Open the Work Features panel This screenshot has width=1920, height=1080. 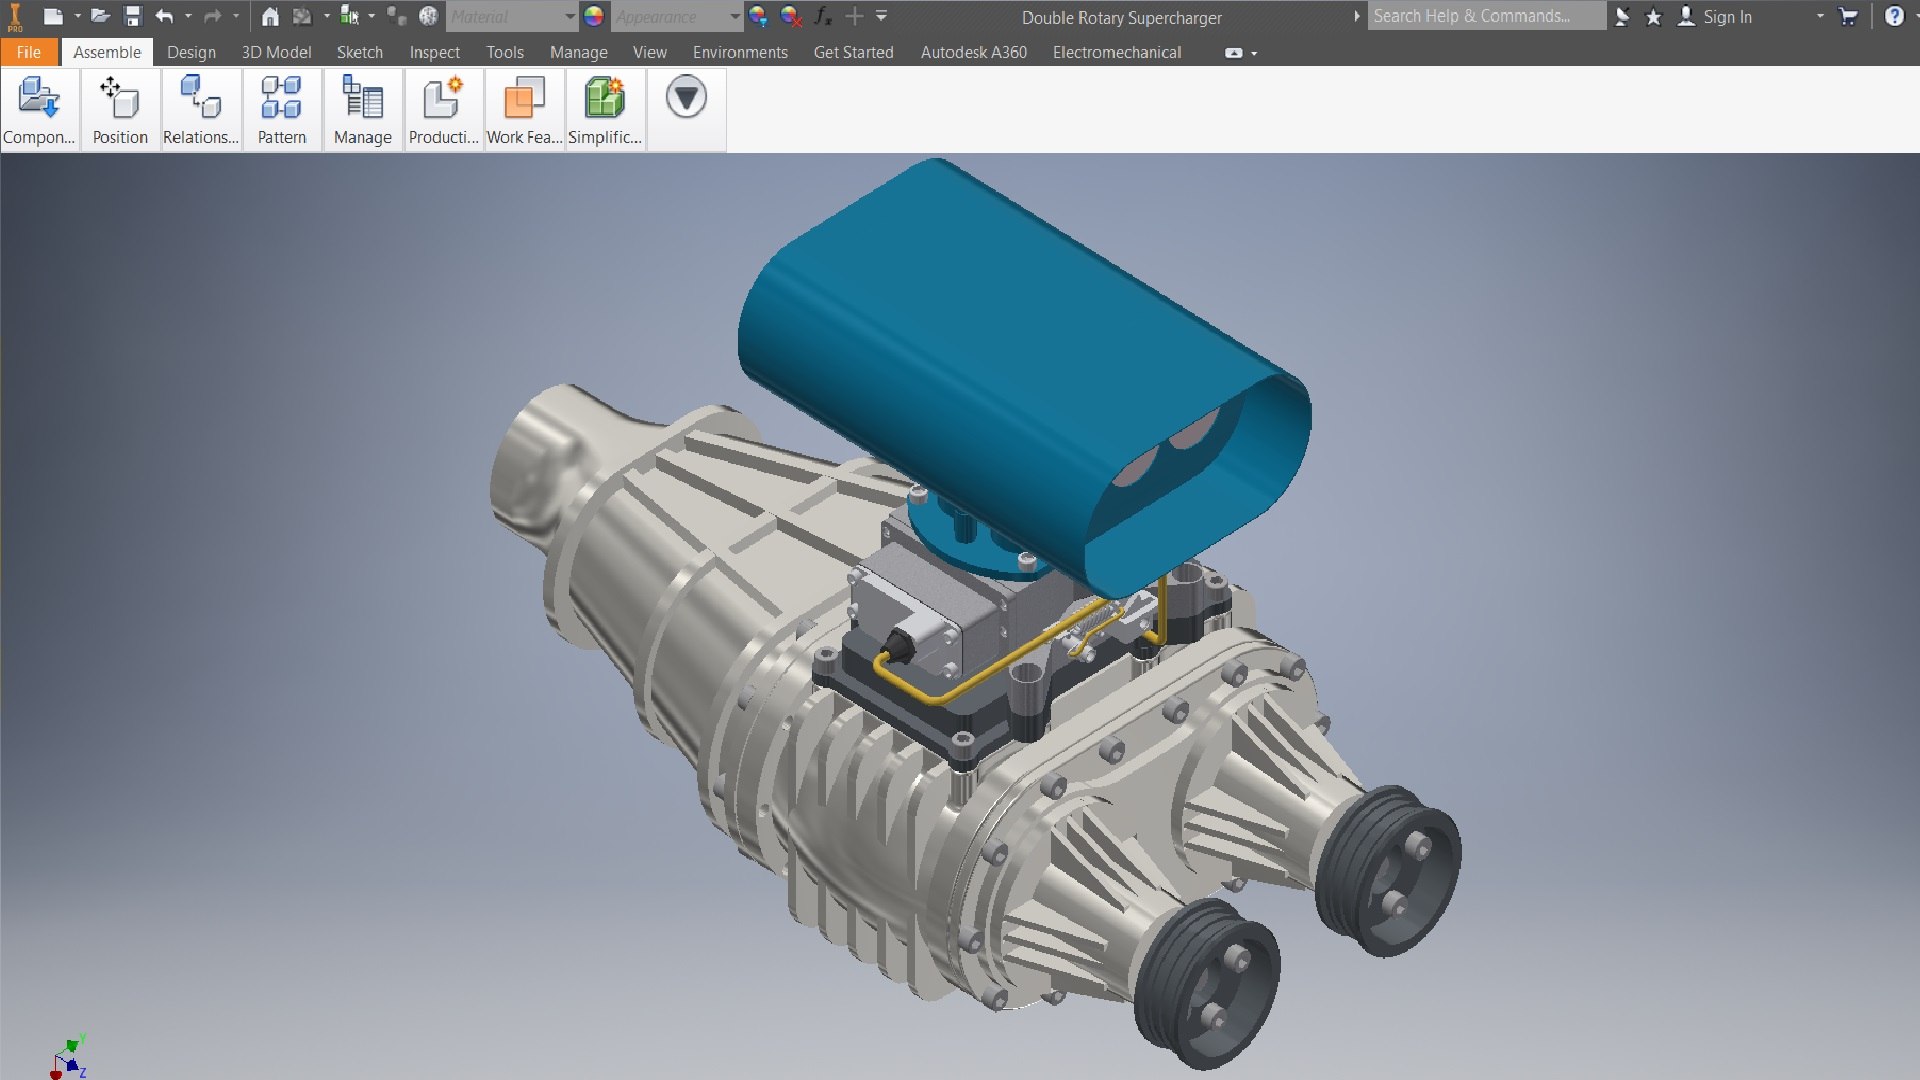(x=525, y=110)
